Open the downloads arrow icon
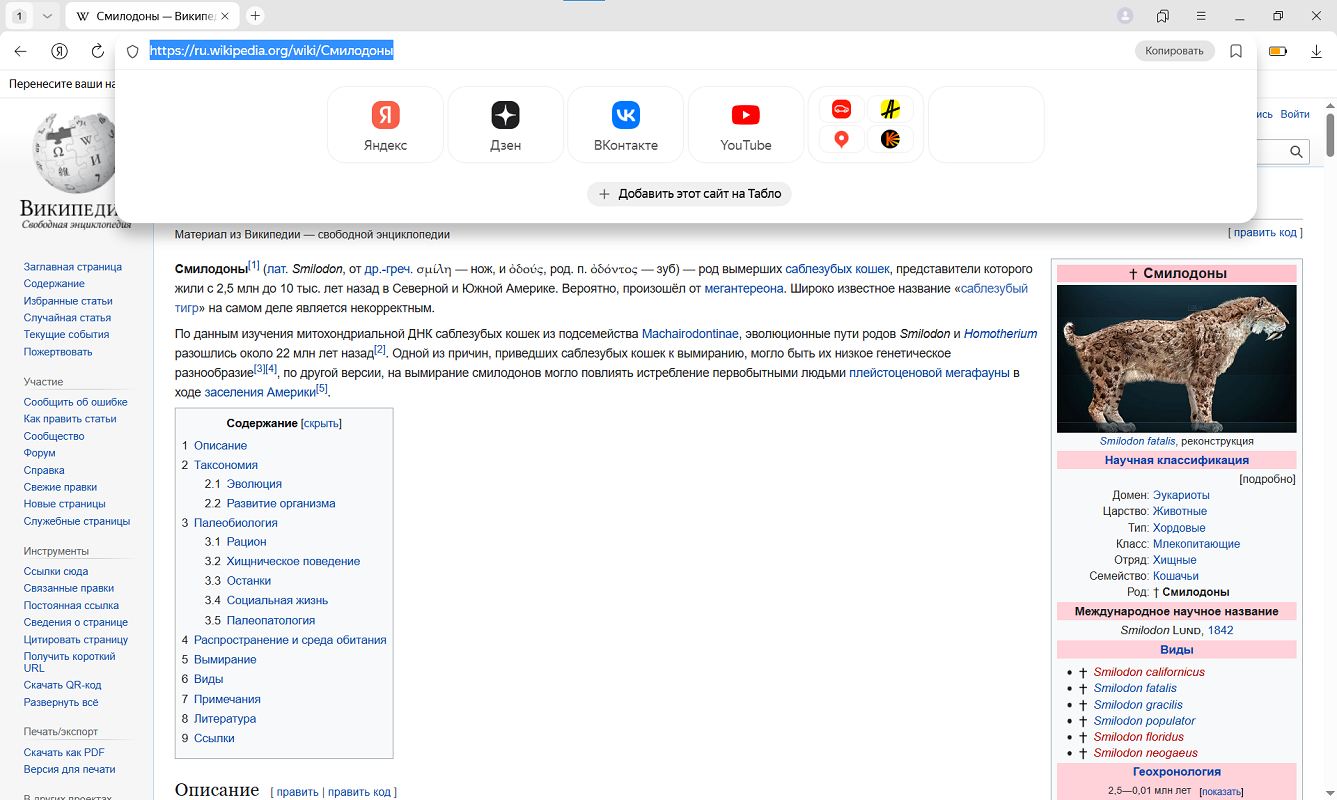This screenshot has height=800, width=1337. pos(1316,51)
